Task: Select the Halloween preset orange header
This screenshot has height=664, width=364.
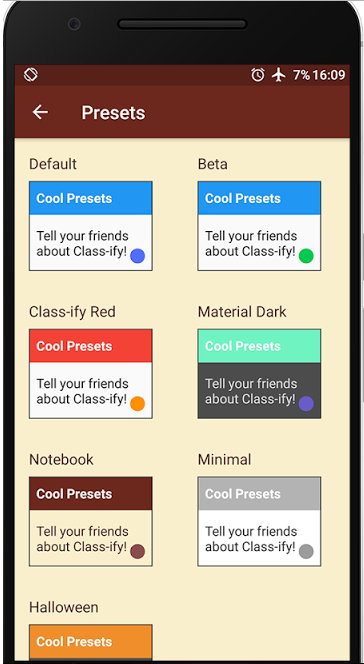Action: (x=91, y=642)
